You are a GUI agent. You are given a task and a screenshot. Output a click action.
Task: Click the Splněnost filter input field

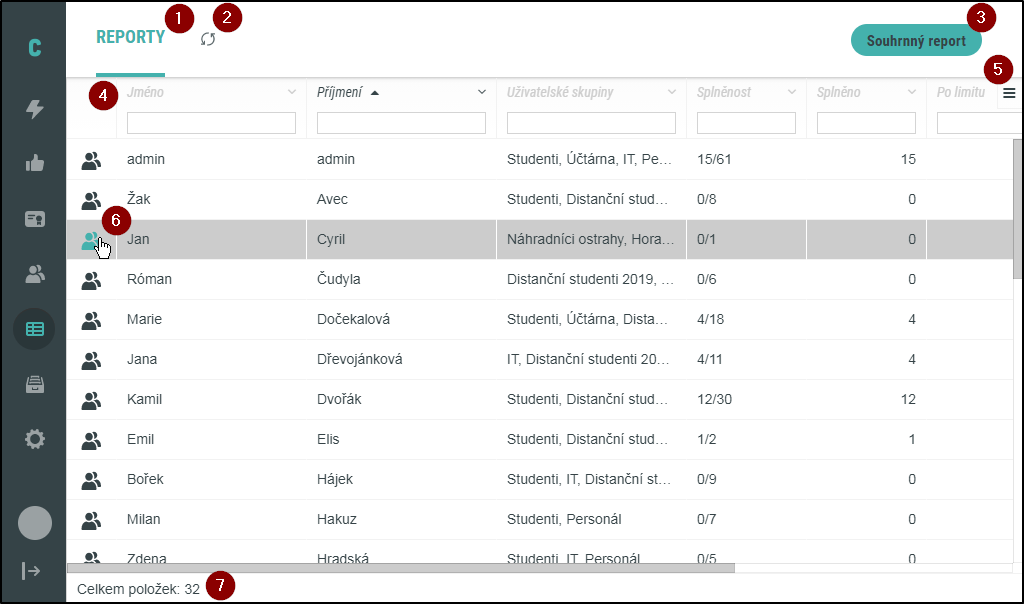pyautogui.click(x=746, y=123)
